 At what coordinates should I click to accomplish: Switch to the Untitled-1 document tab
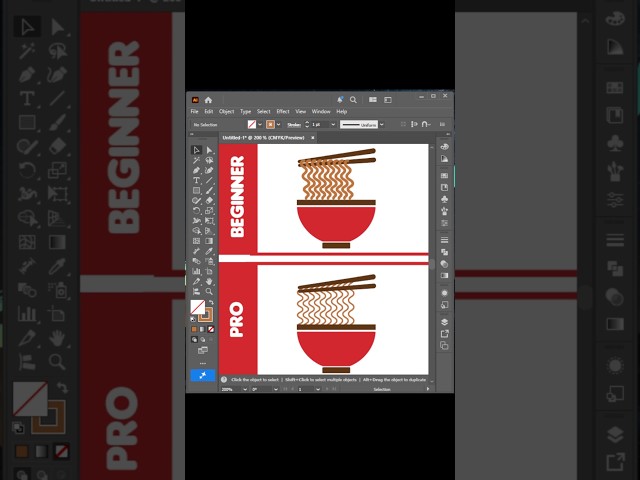pyautogui.click(x=264, y=138)
